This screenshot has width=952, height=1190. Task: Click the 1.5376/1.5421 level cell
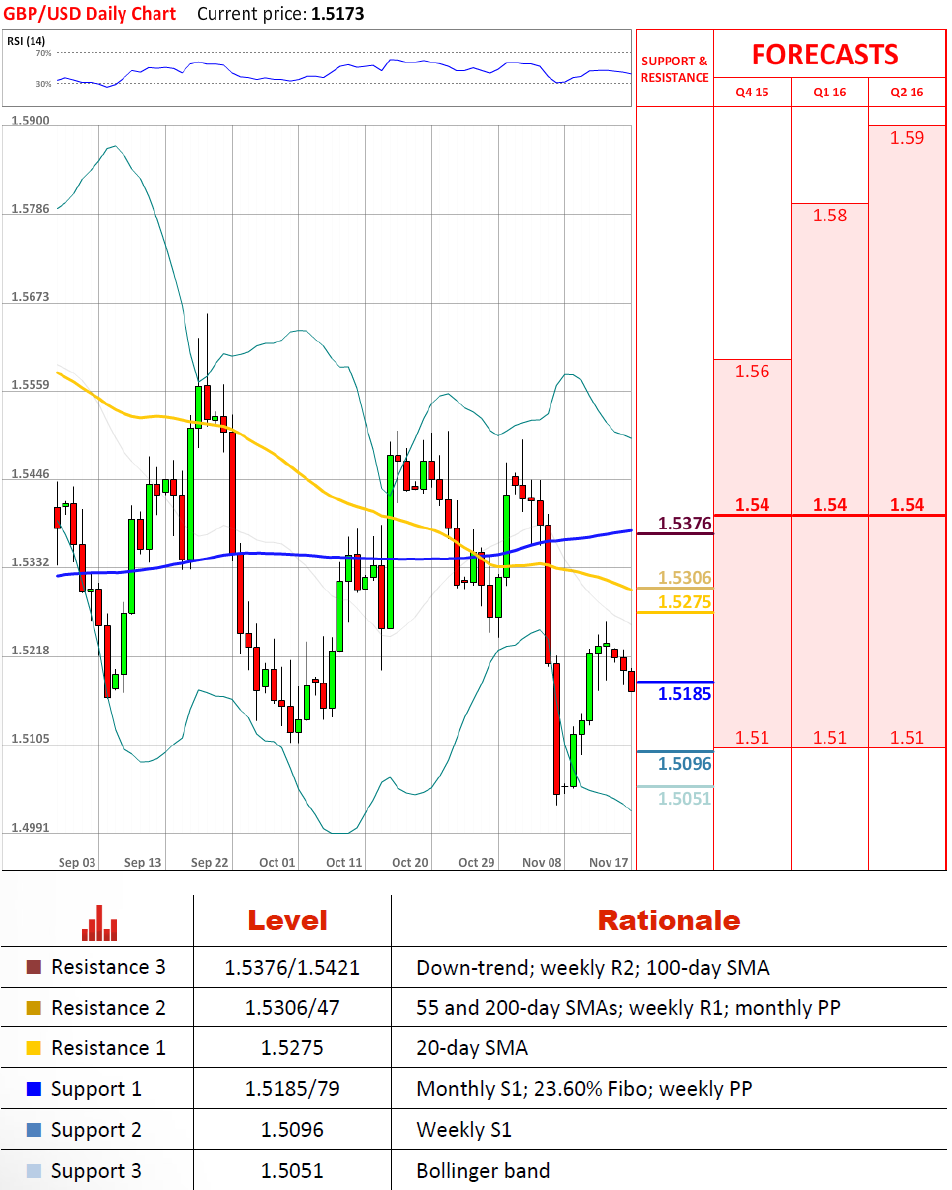tap(292, 968)
